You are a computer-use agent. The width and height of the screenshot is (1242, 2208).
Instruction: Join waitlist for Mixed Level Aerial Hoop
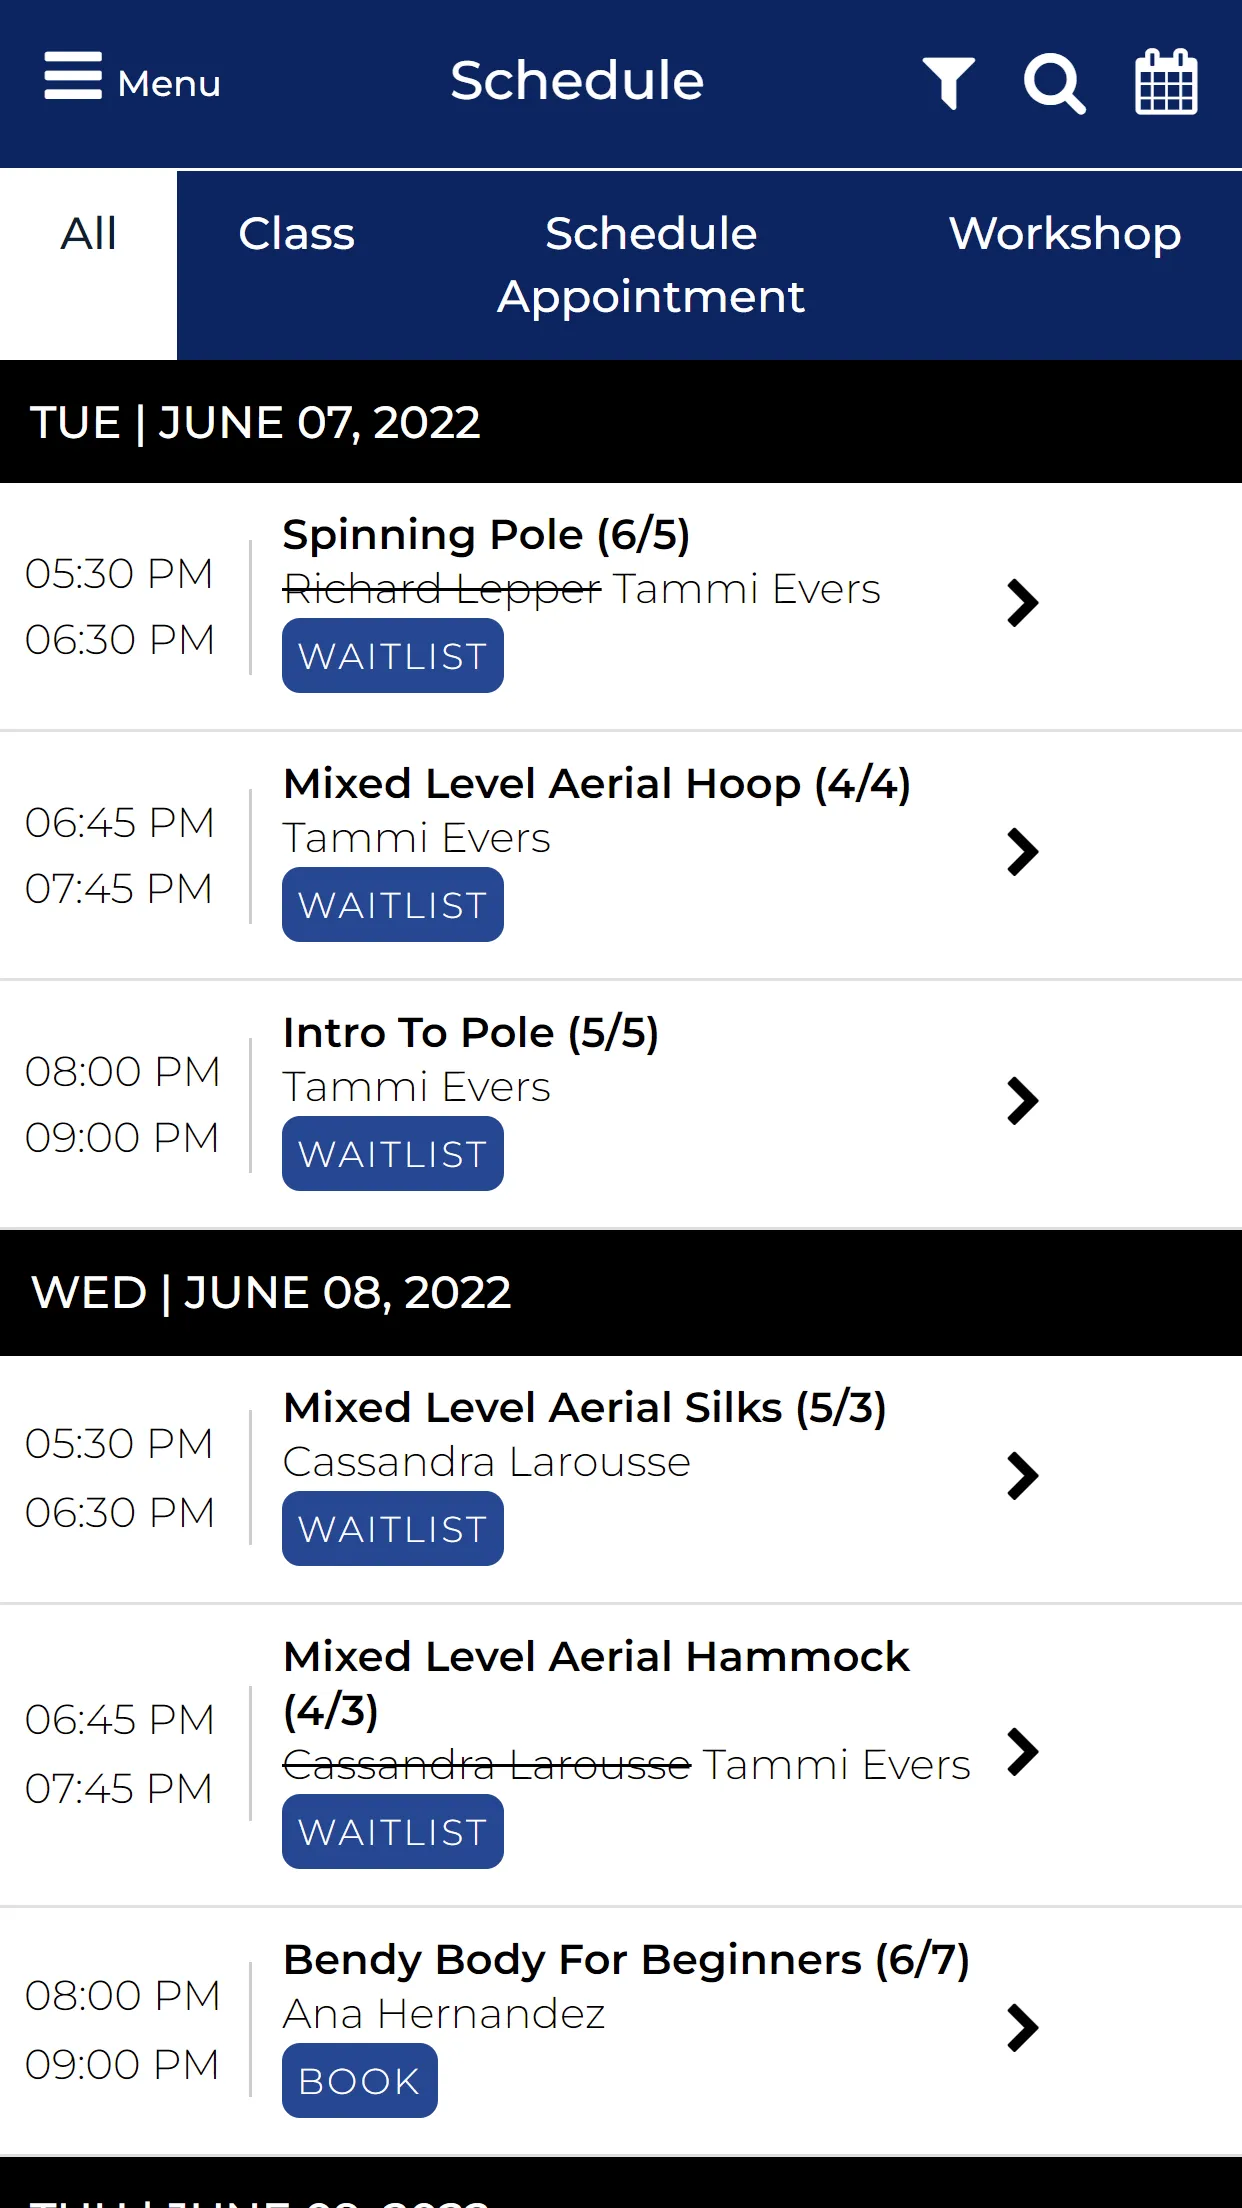(x=393, y=905)
